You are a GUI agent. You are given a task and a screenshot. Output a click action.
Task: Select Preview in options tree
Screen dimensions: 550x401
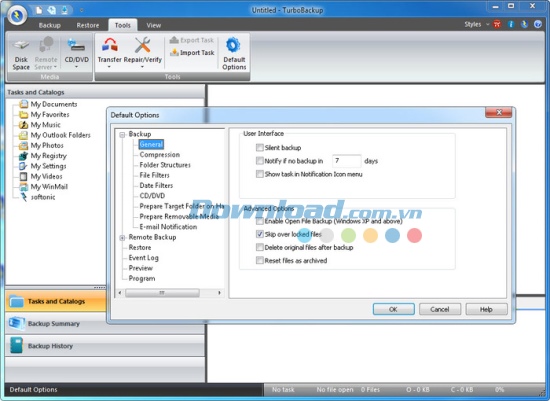coord(141,268)
